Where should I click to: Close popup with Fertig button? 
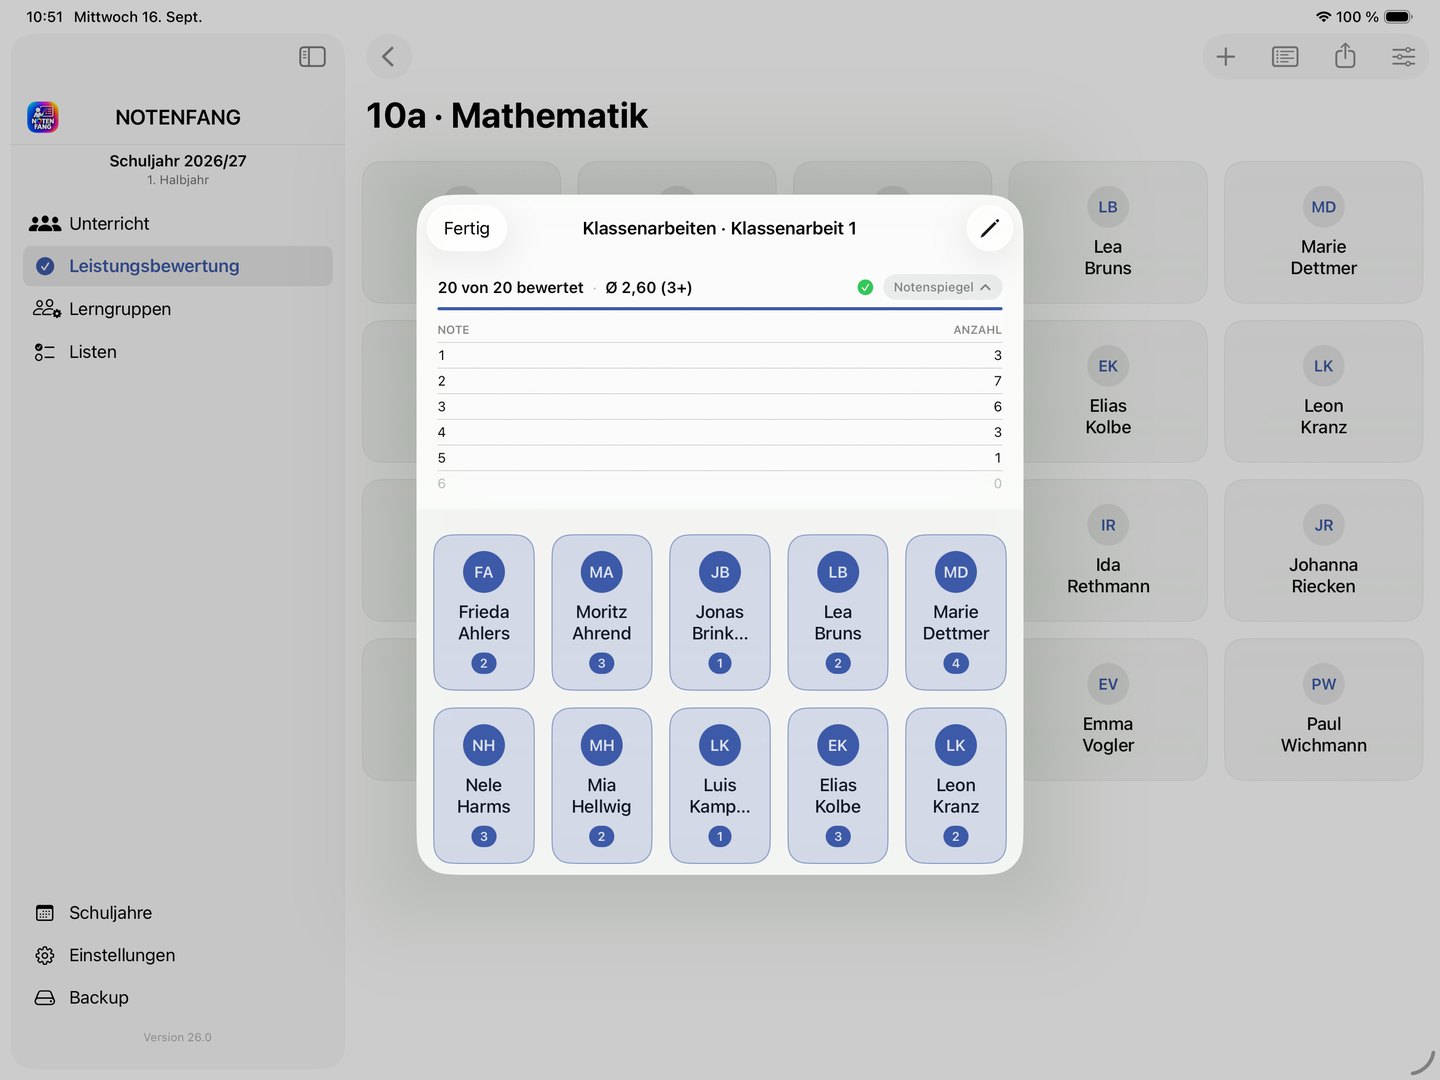tap(467, 228)
